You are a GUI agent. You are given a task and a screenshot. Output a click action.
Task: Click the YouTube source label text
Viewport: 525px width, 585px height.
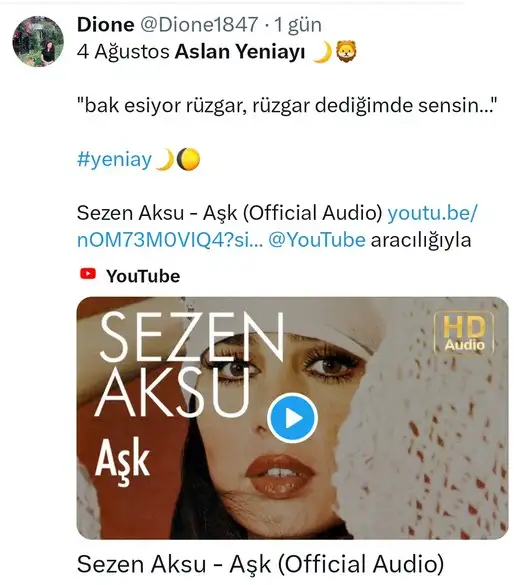(143, 276)
